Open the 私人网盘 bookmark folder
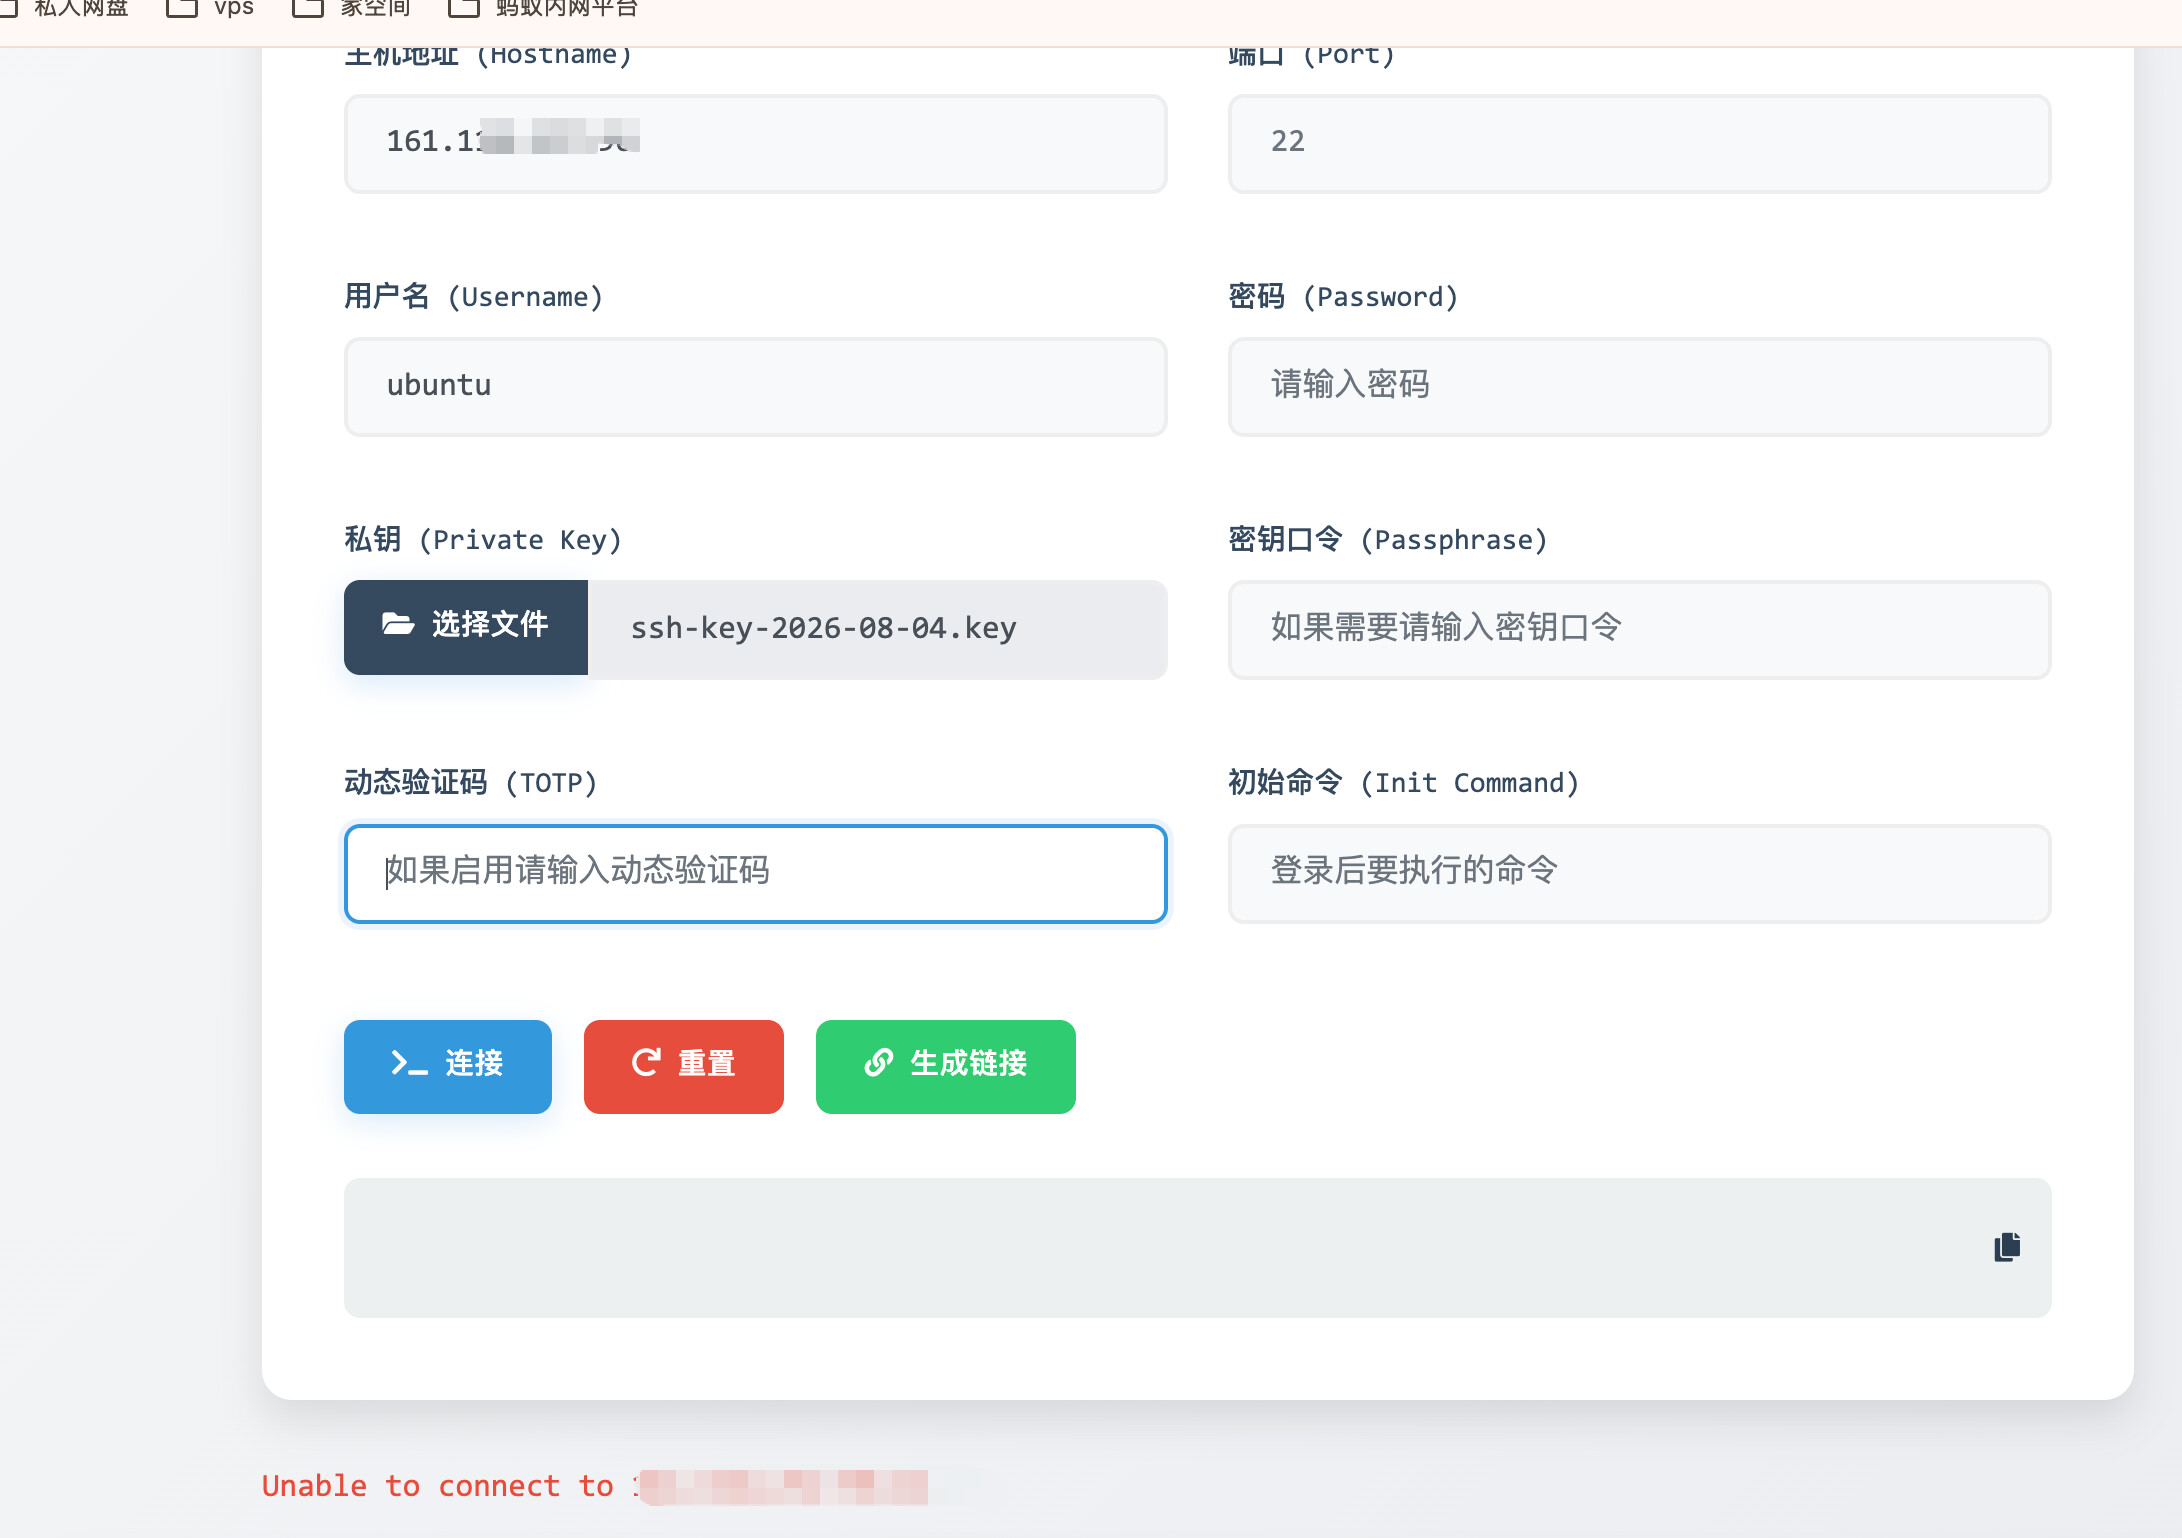Image resolution: width=2182 pixels, height=1538 pixels. [x=65, y=9]
